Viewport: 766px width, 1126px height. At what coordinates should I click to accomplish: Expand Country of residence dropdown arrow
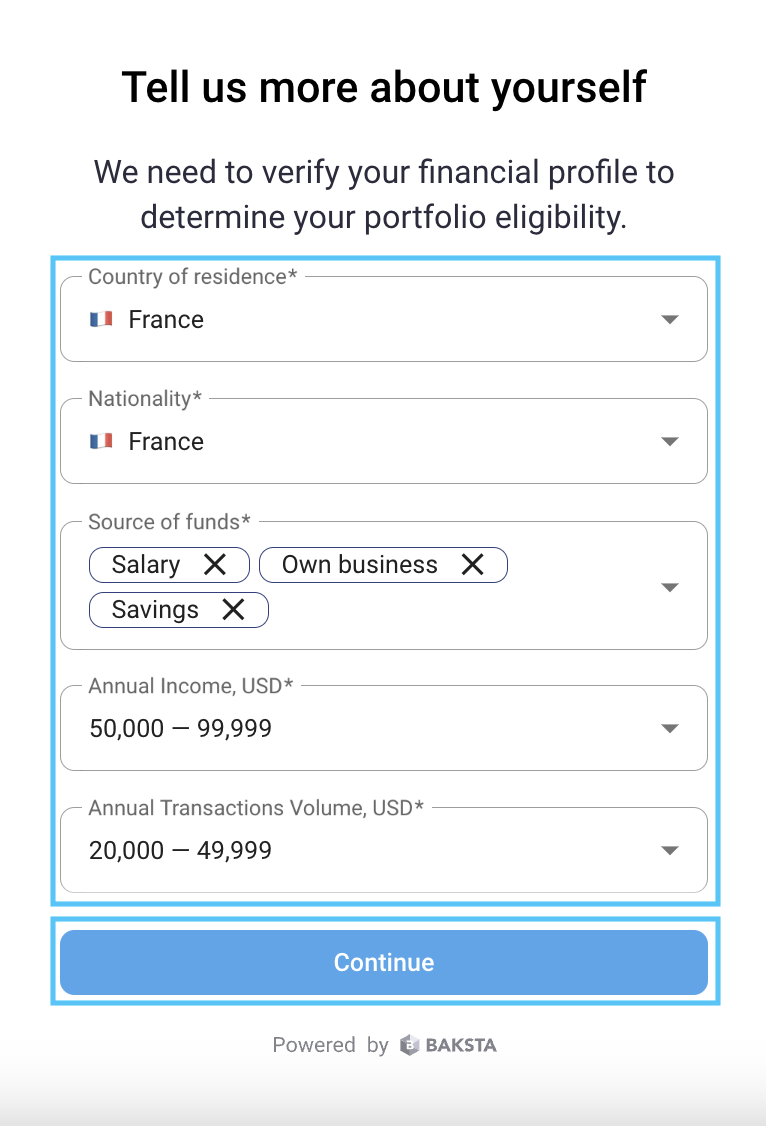pyautogui.click(x=670, y=320)
